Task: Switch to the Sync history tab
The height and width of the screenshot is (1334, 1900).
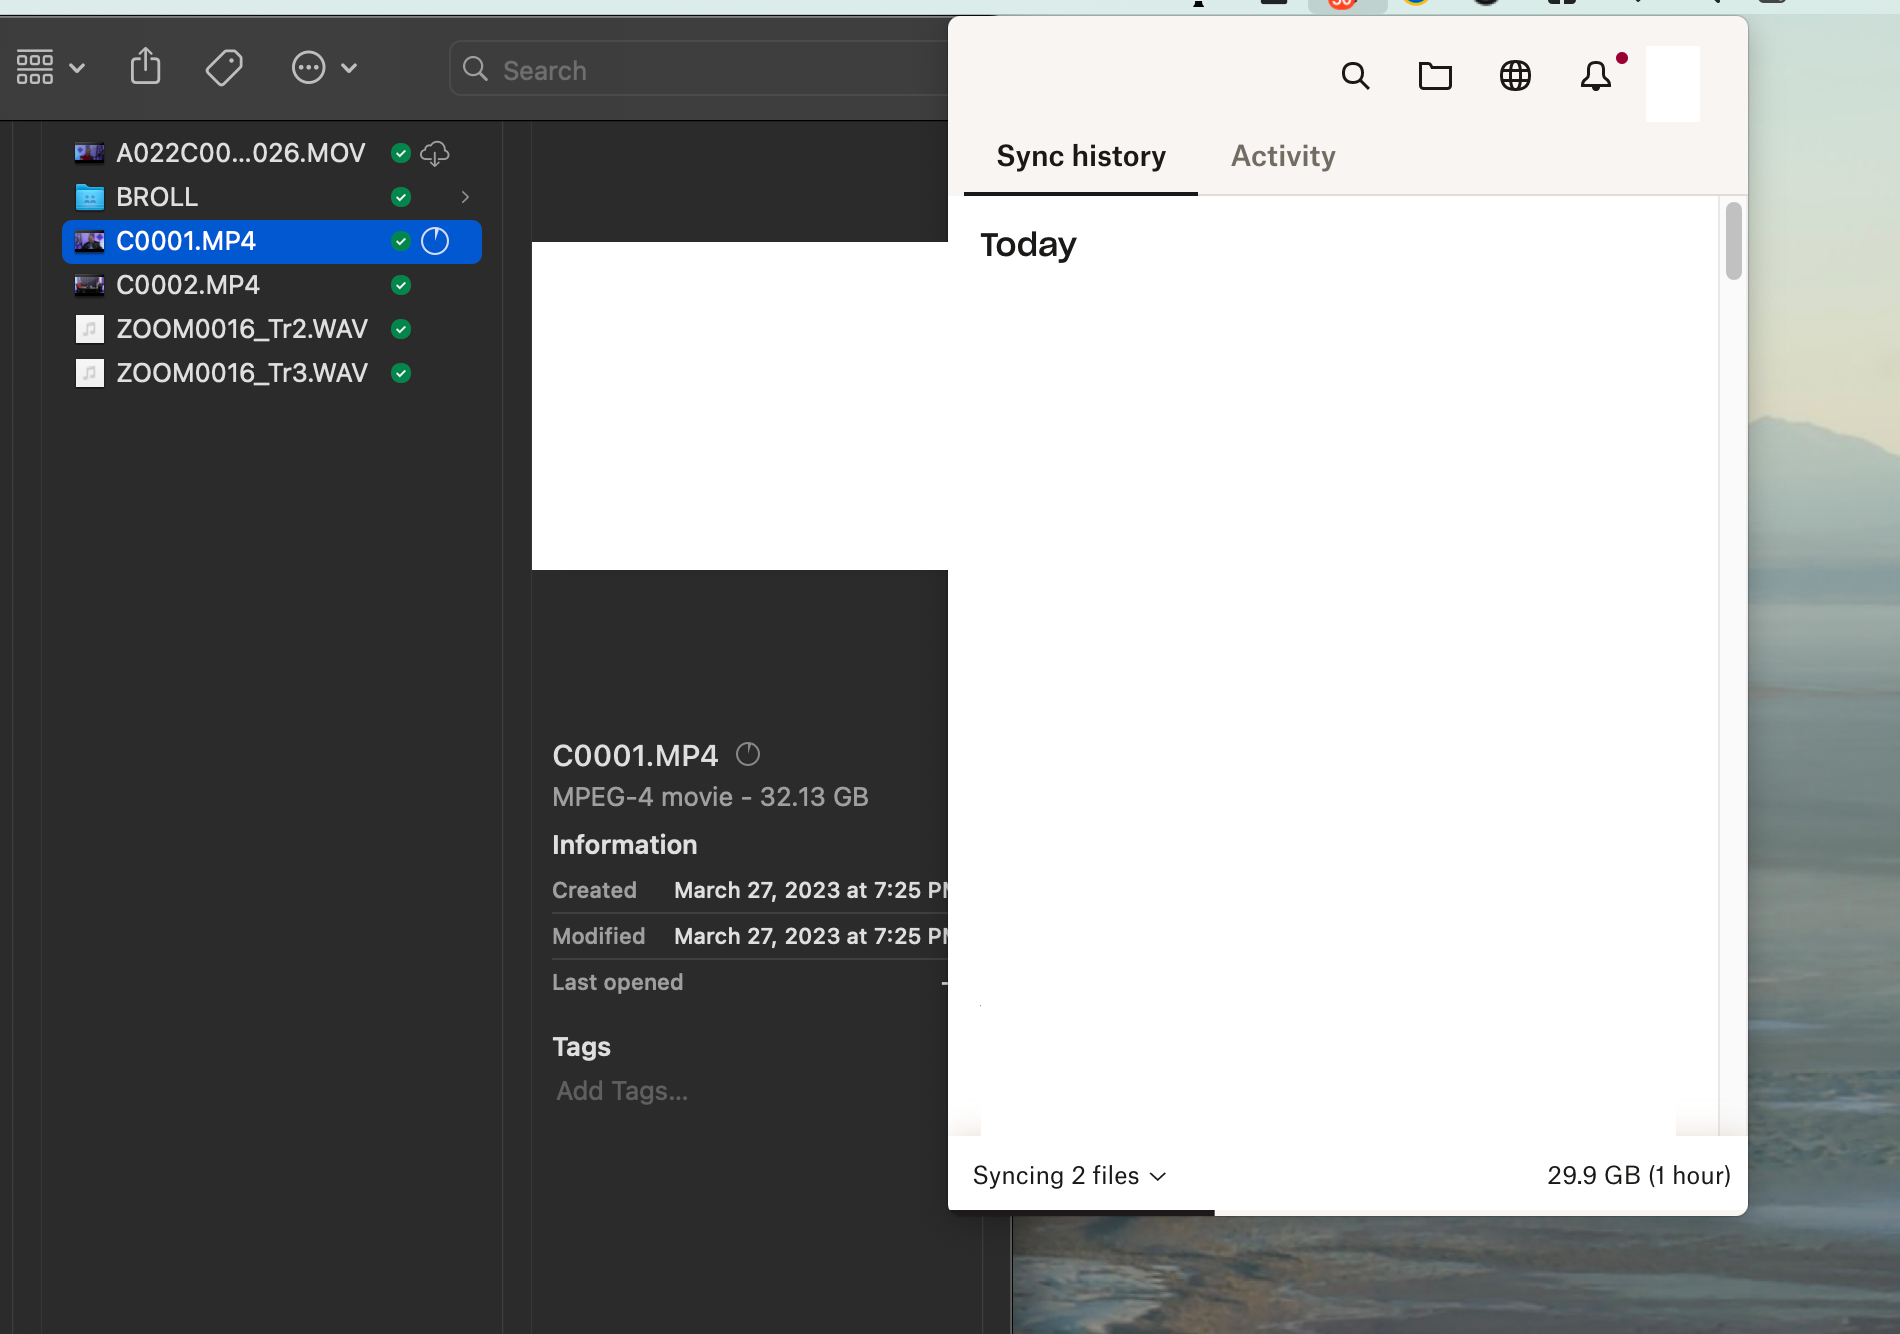Action: [x=1080, y=156]
